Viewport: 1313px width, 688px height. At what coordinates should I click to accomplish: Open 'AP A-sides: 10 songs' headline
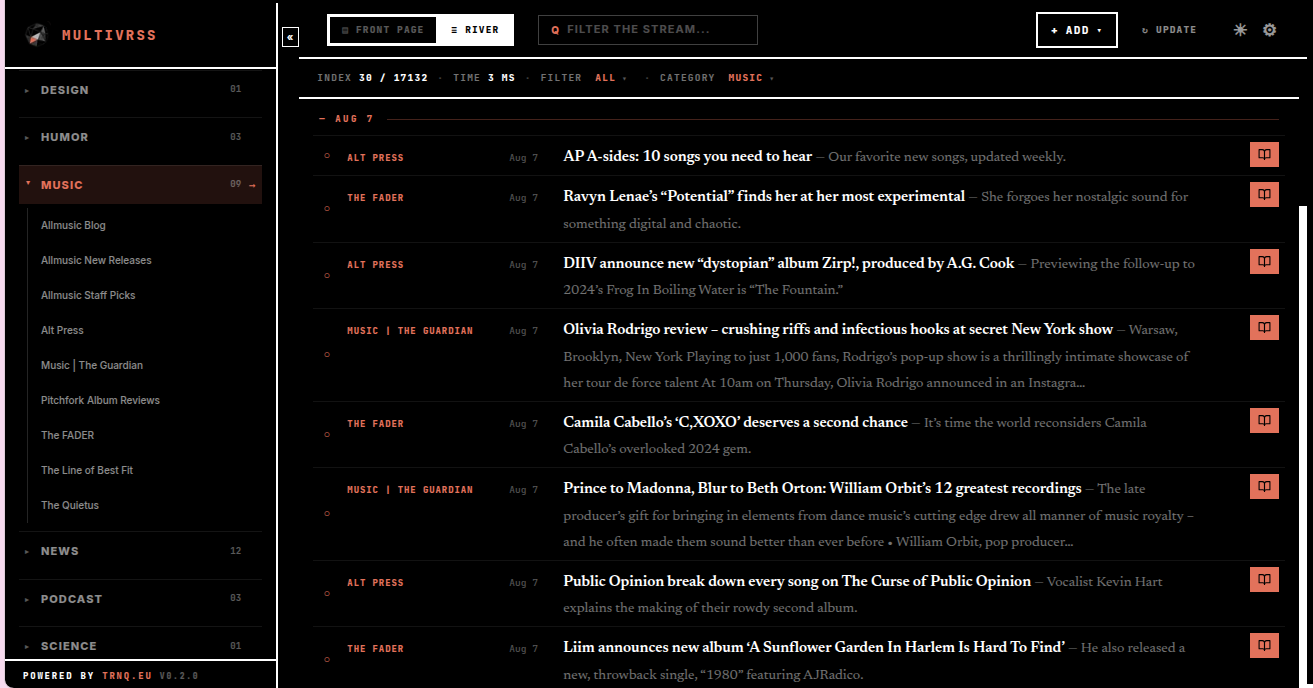688,156
